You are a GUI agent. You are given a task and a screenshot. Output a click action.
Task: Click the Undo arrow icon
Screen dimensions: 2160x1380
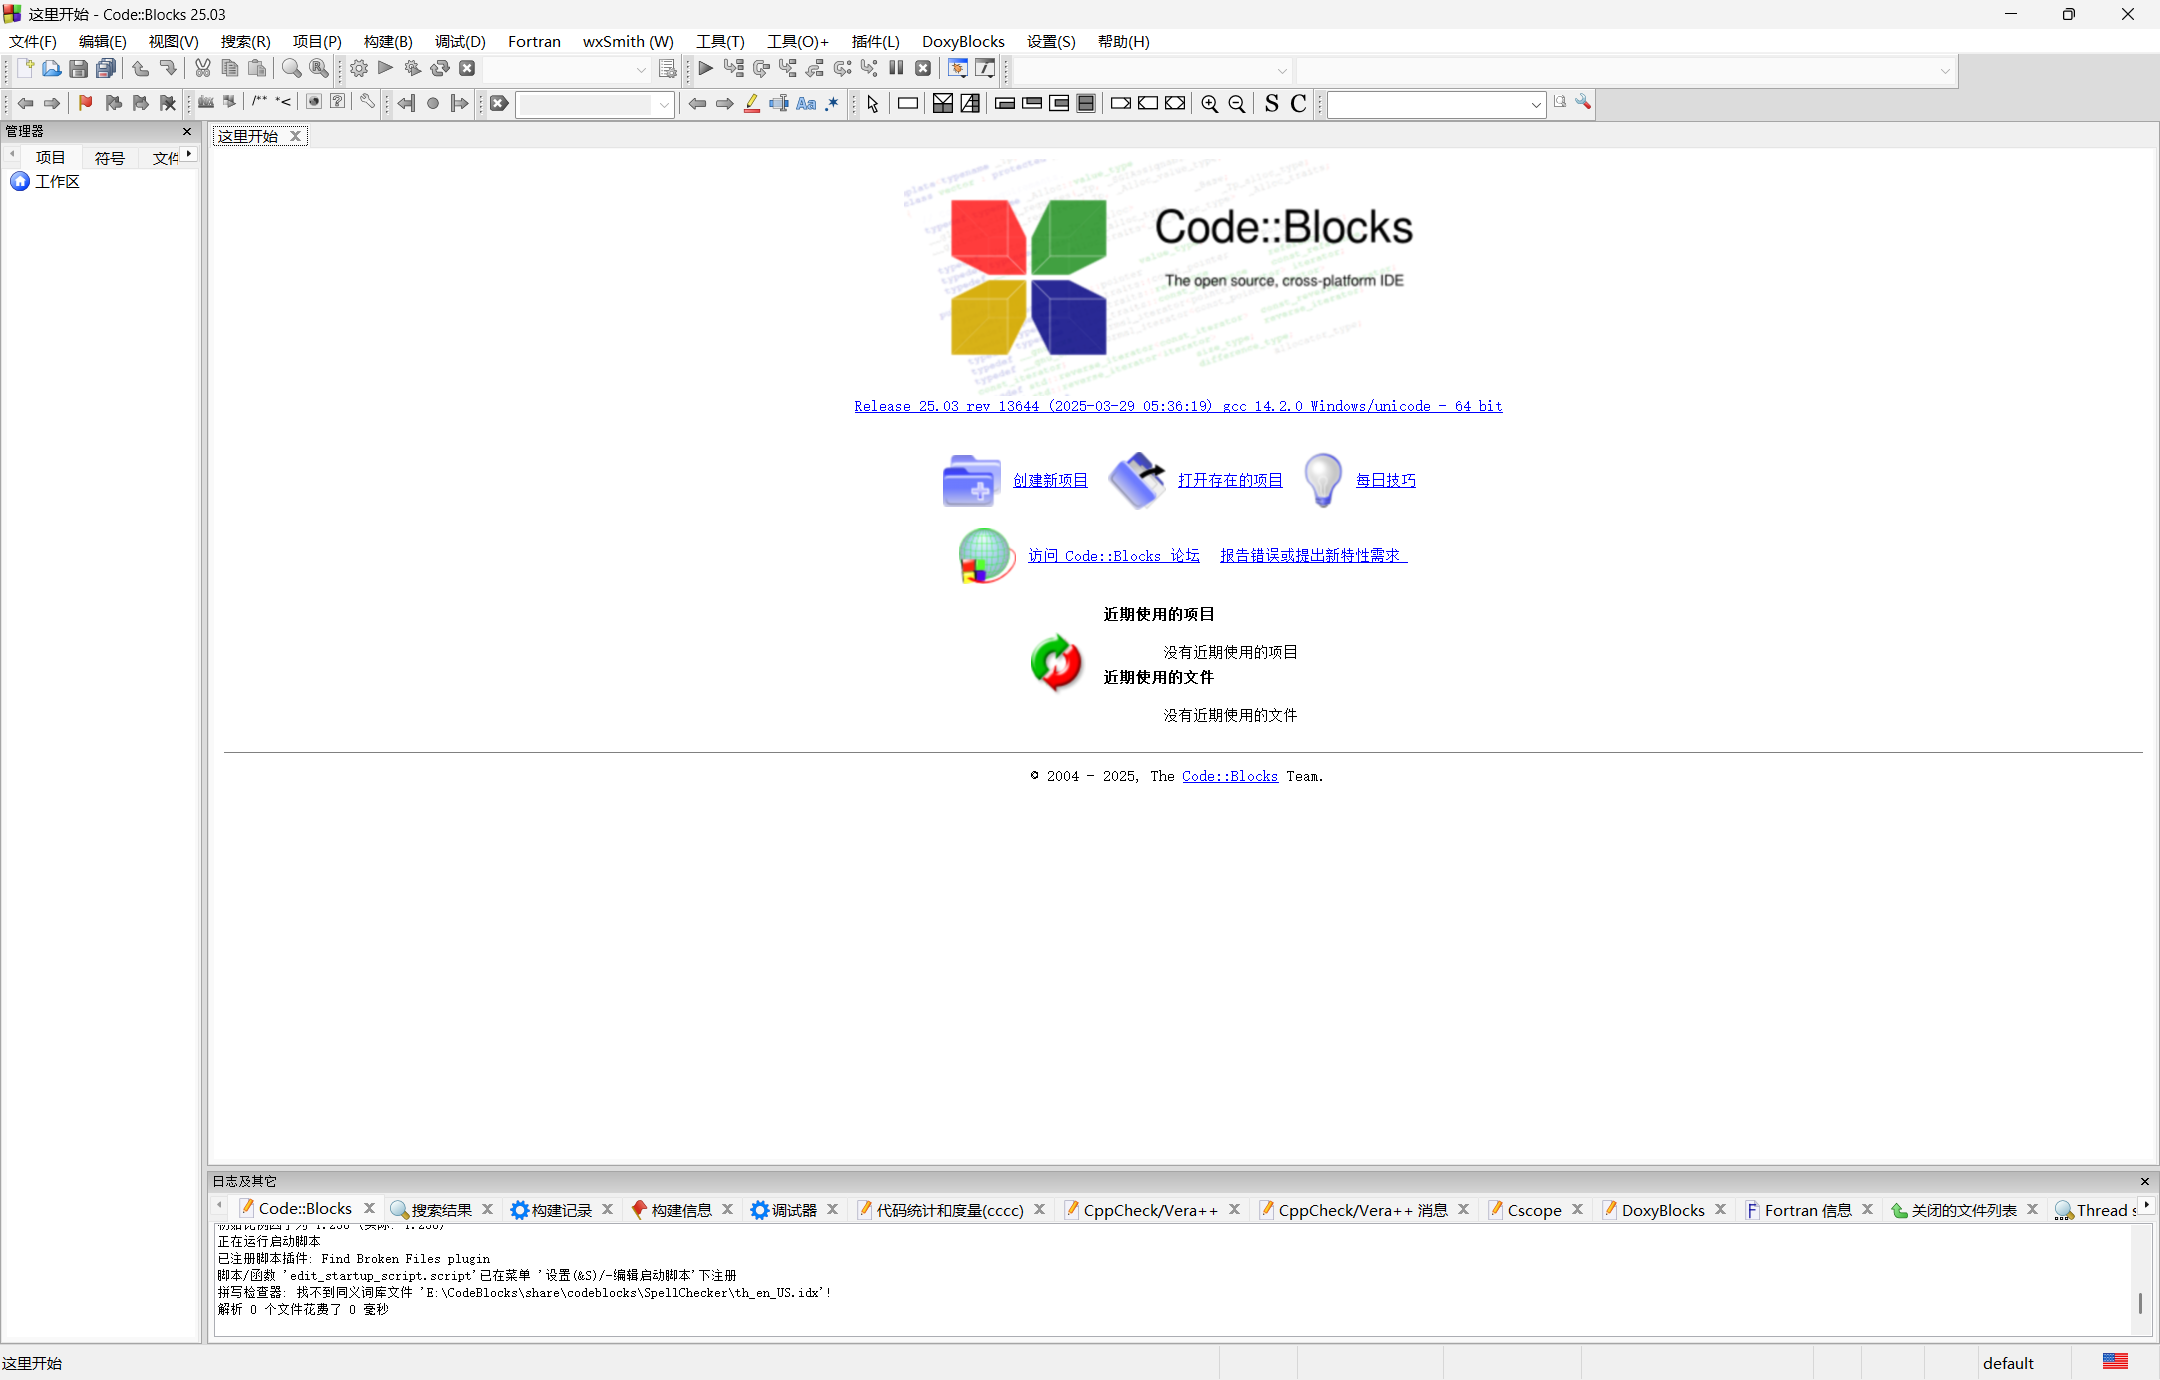[x=140, y=68]
